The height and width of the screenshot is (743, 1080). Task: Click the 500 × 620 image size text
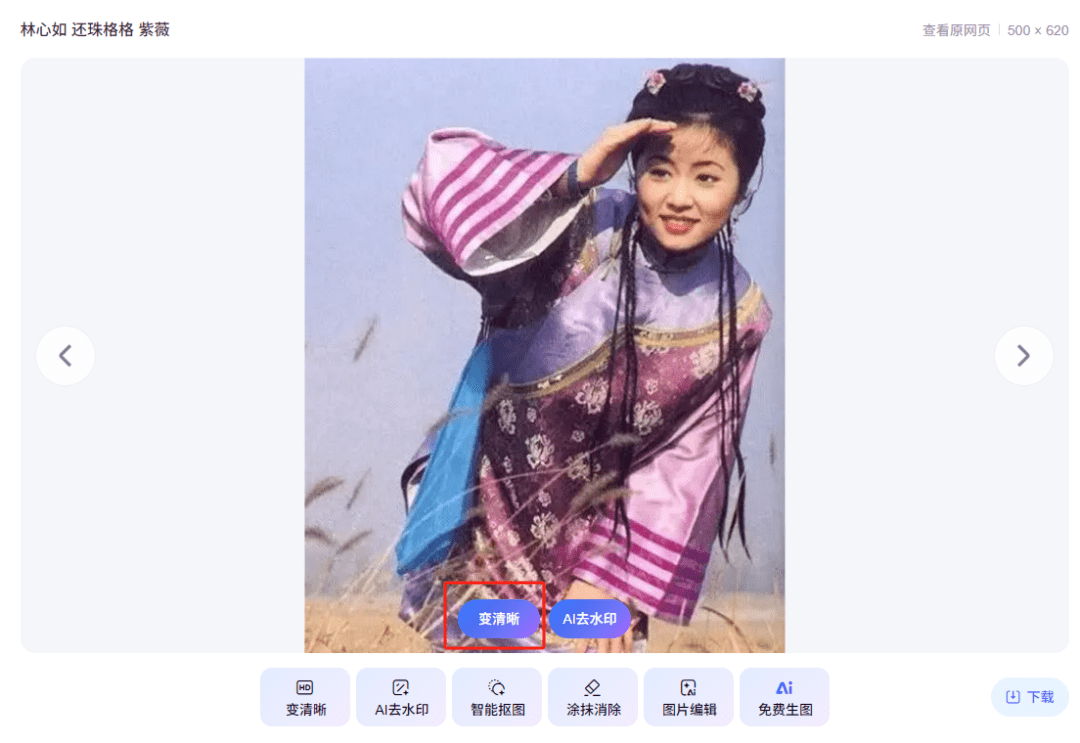(x=1037, y=30)
